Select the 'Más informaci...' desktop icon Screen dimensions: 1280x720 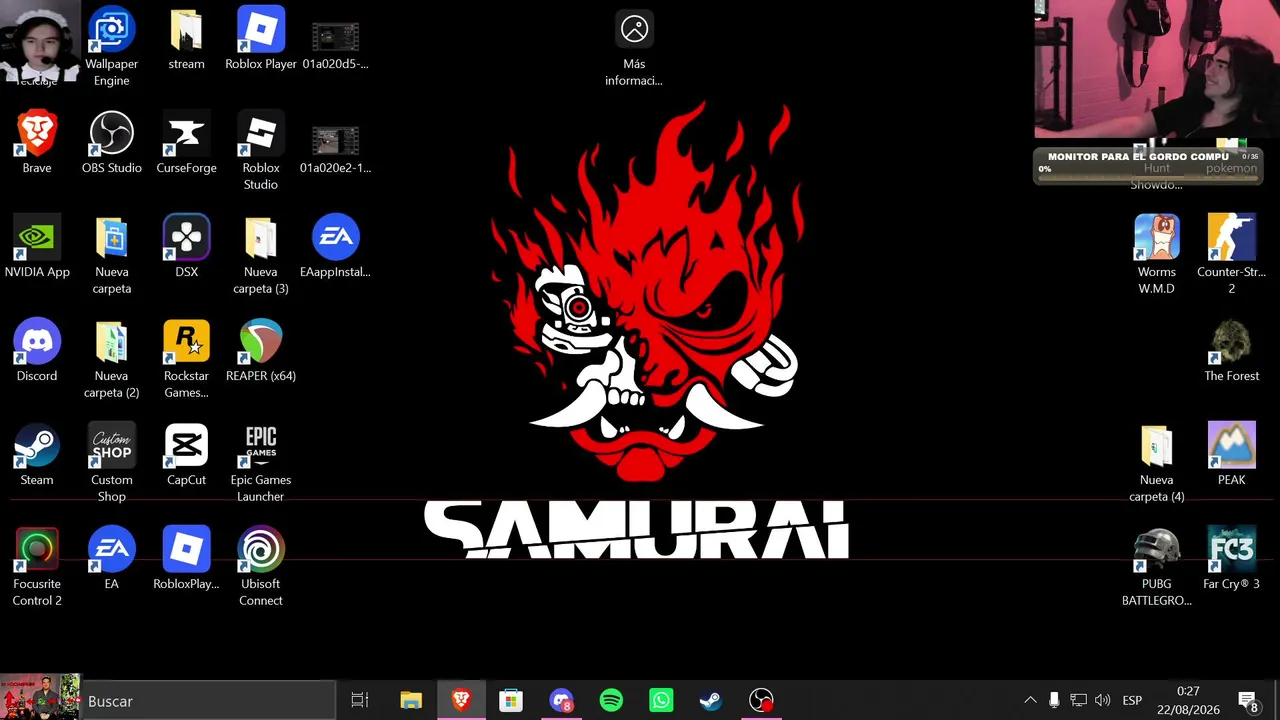coord(634,47)
